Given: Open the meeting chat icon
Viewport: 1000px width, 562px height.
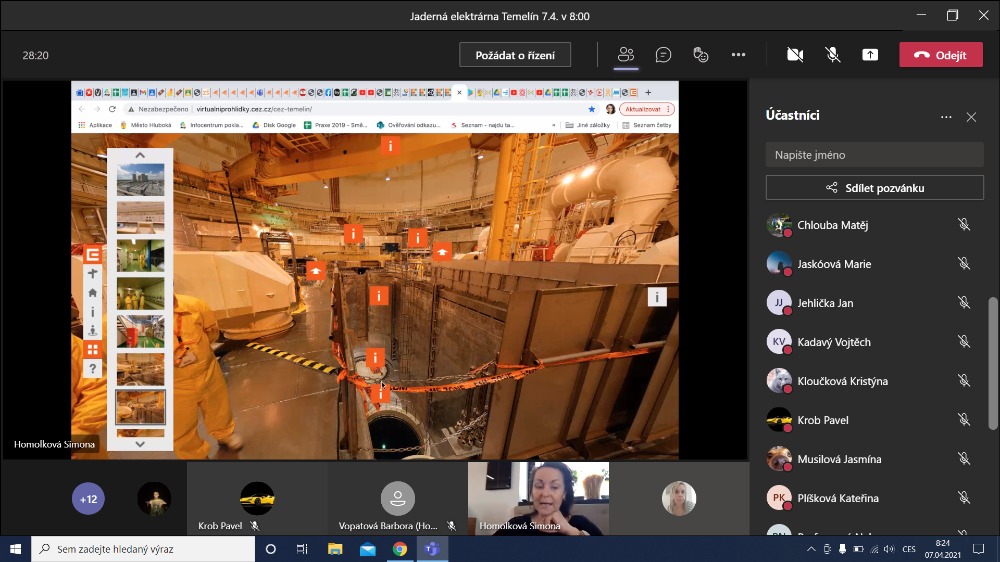Looking at the screenshot, I should point(663,55).
